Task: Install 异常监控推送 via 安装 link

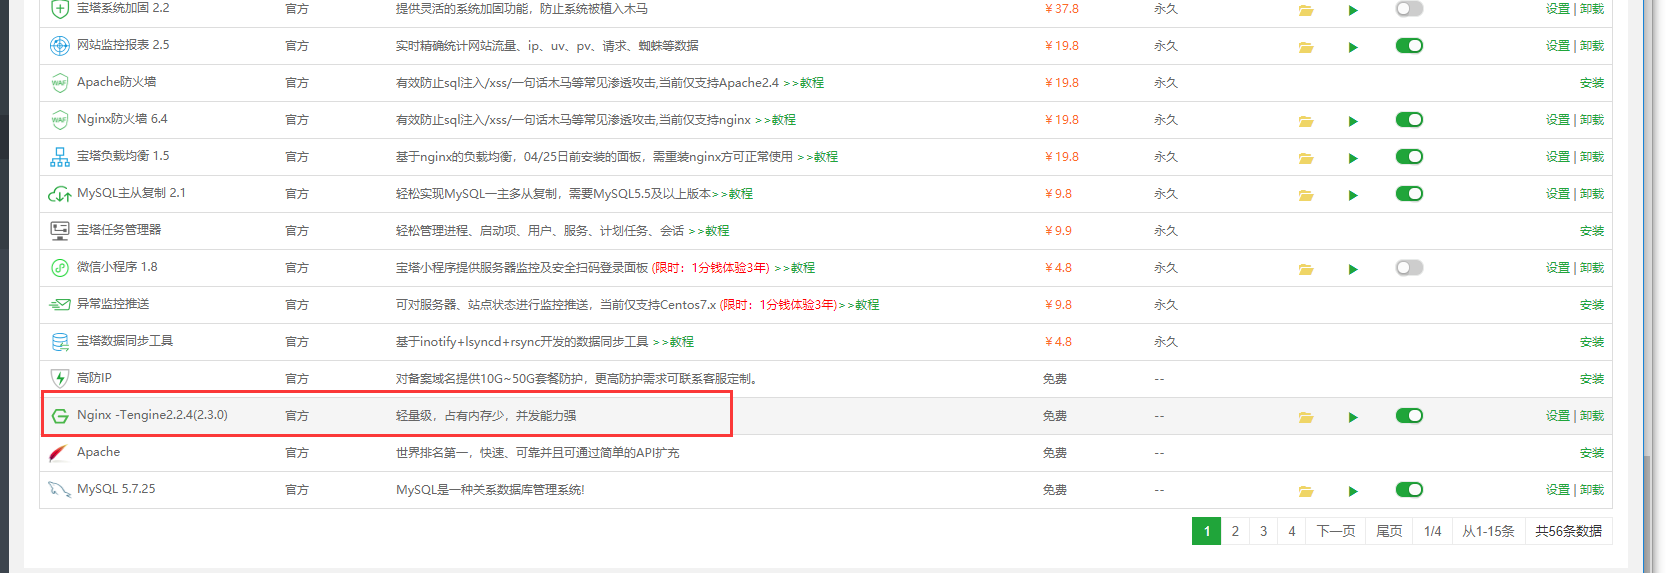Action: [x=1592, y=305]
